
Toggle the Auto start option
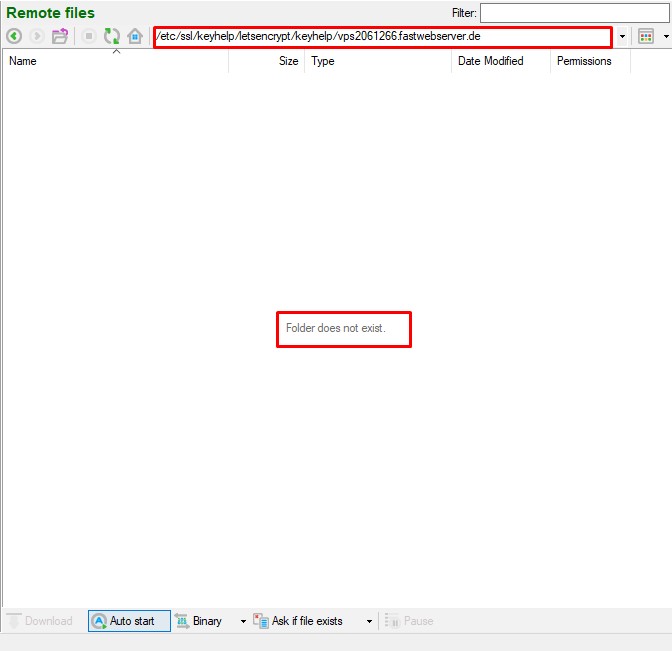123,621
